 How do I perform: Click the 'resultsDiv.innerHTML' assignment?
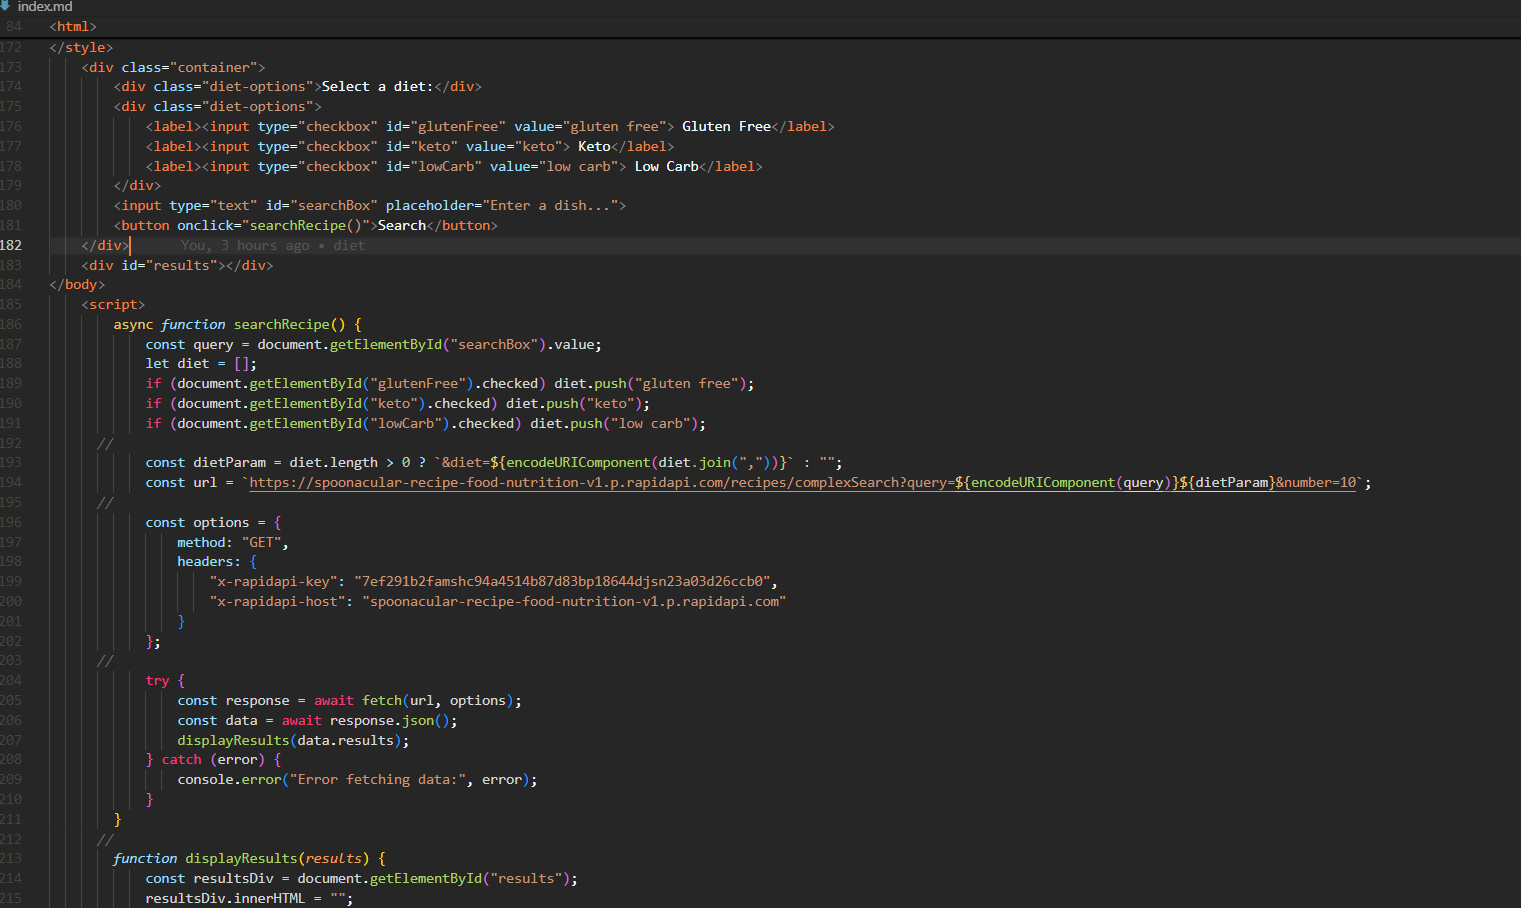(x=249, y=899)
